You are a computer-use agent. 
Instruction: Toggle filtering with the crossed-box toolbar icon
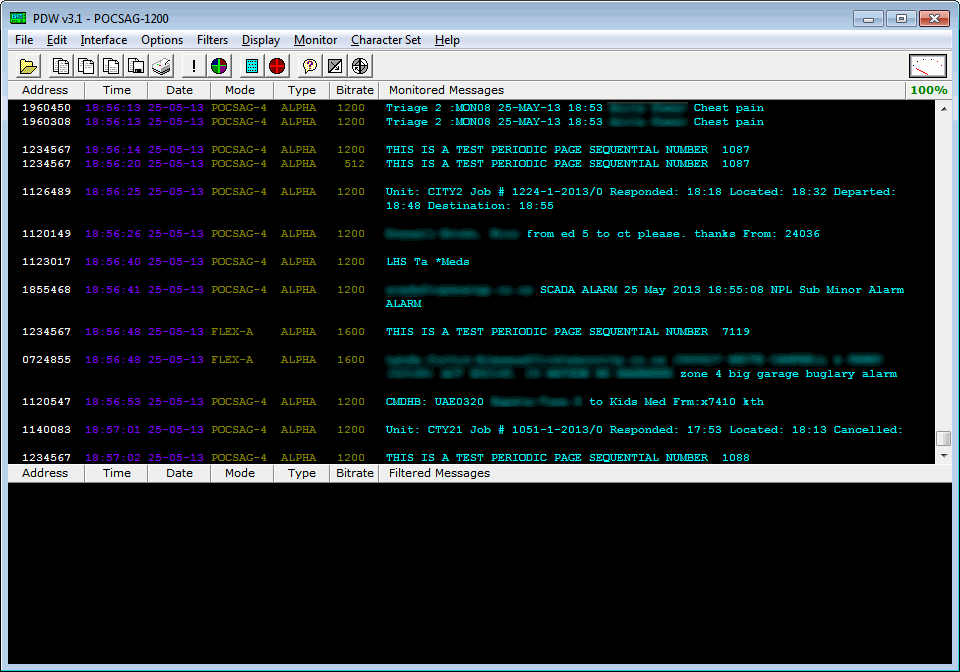pyautogui.click(x=334, y=66)
